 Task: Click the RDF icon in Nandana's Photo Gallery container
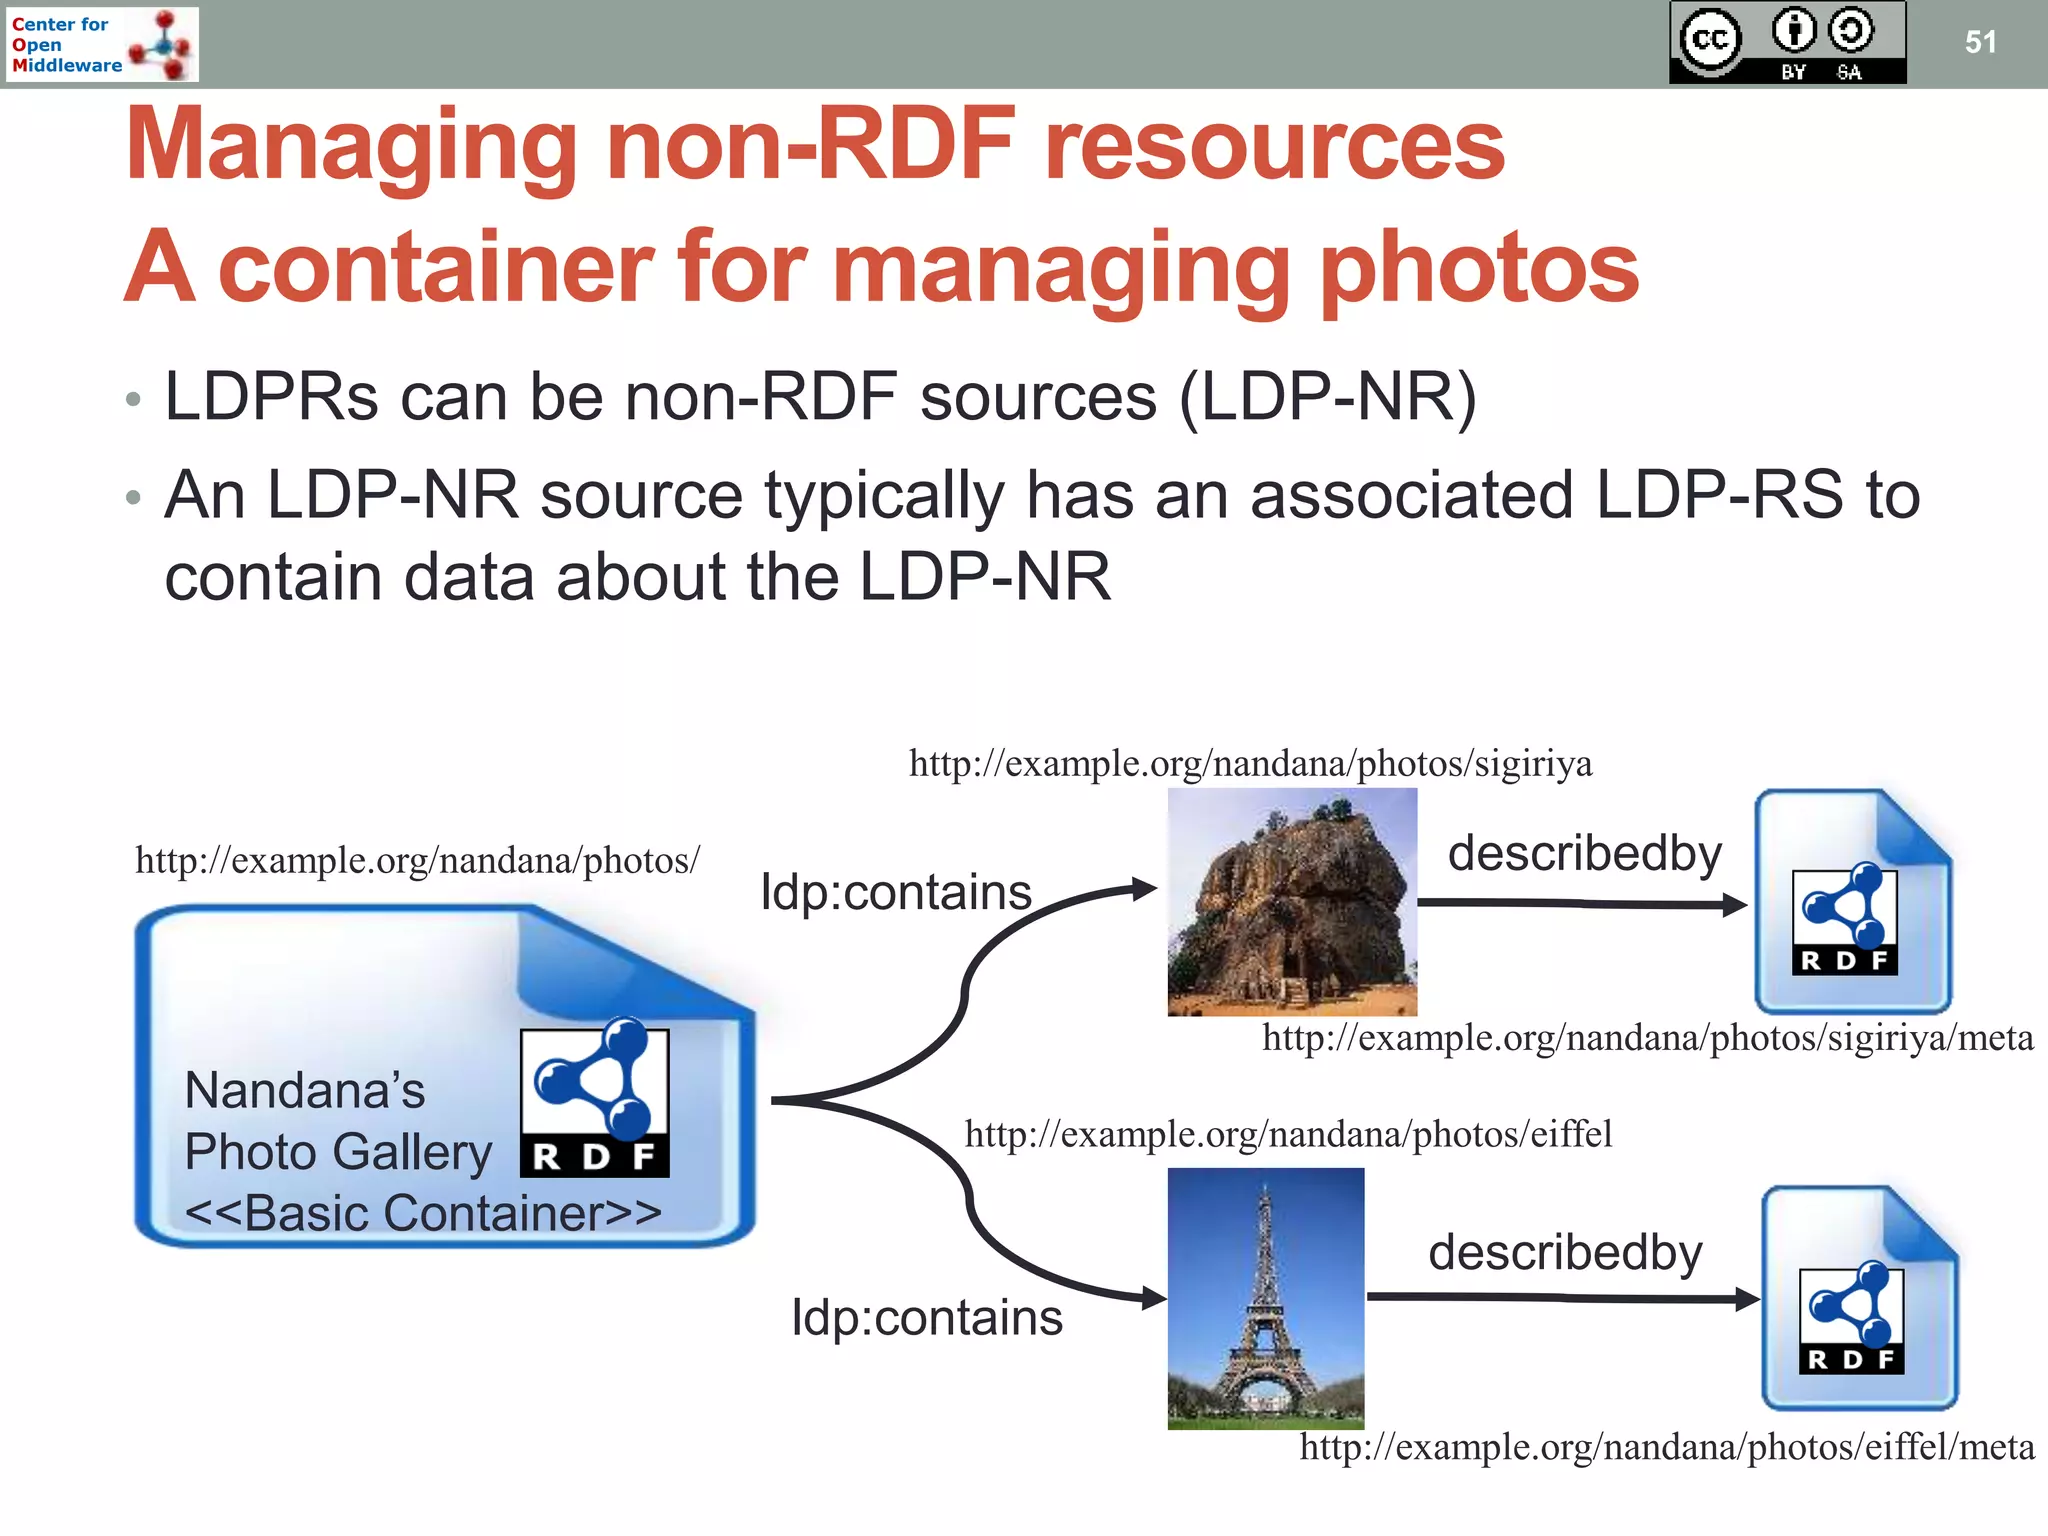click(x=595, y=1097)
